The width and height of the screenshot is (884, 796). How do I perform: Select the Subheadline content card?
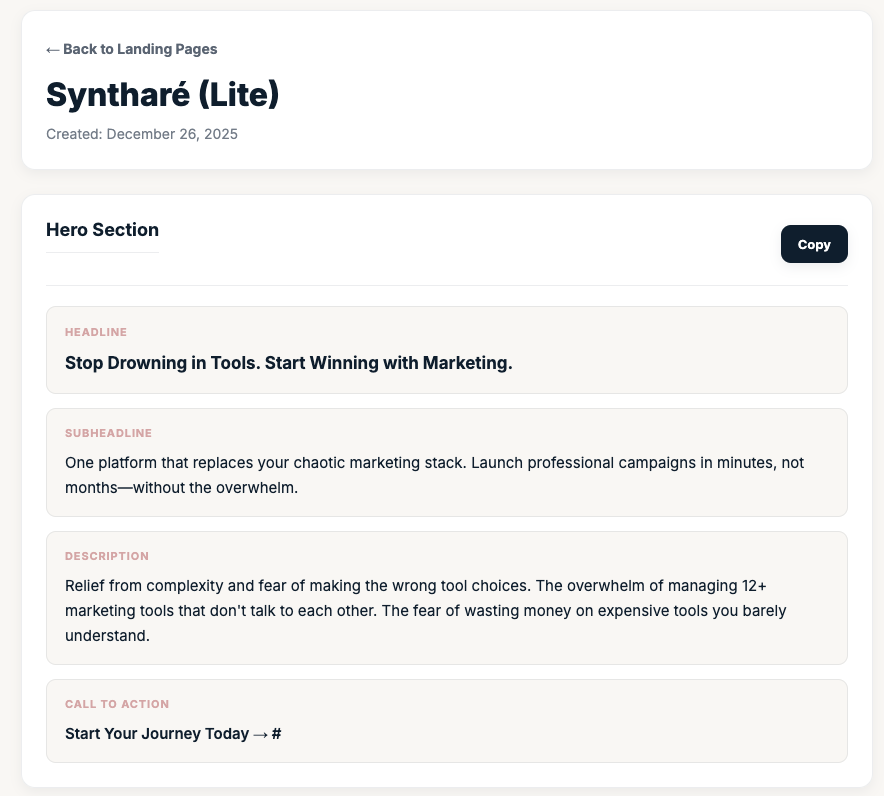(446, 462)
